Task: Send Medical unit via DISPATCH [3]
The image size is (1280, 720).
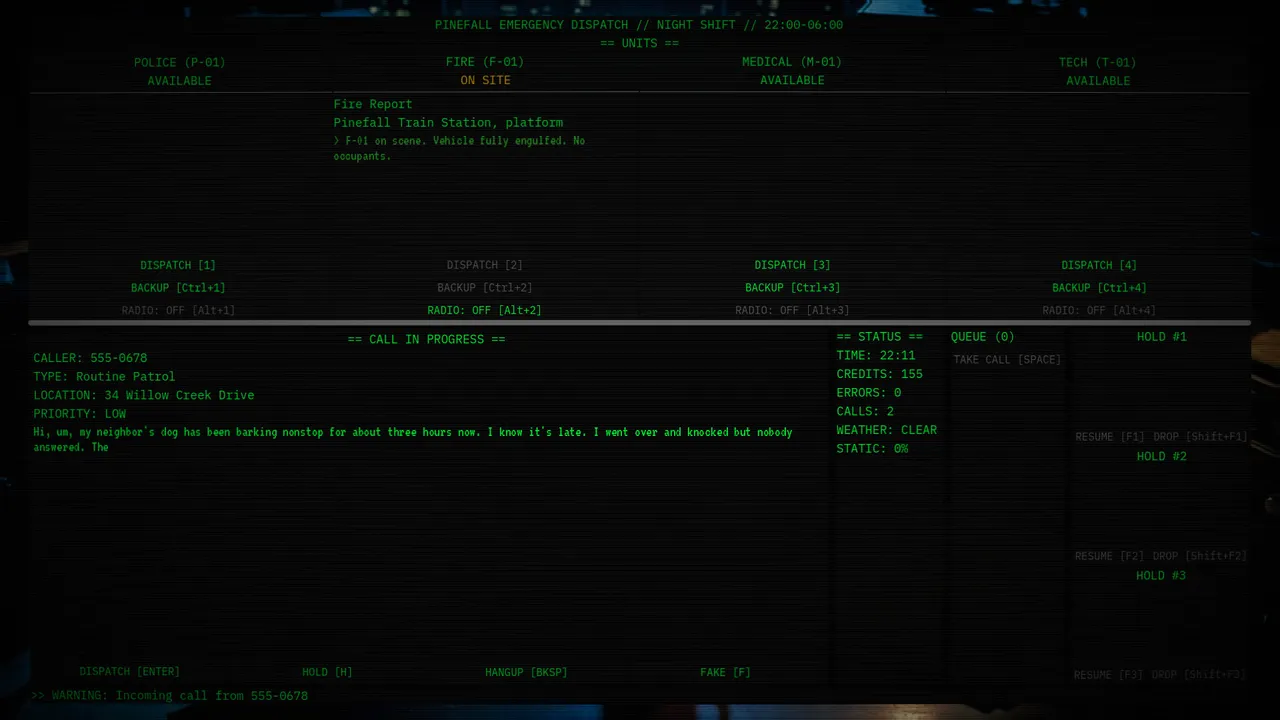Action: tap(792, 265)
